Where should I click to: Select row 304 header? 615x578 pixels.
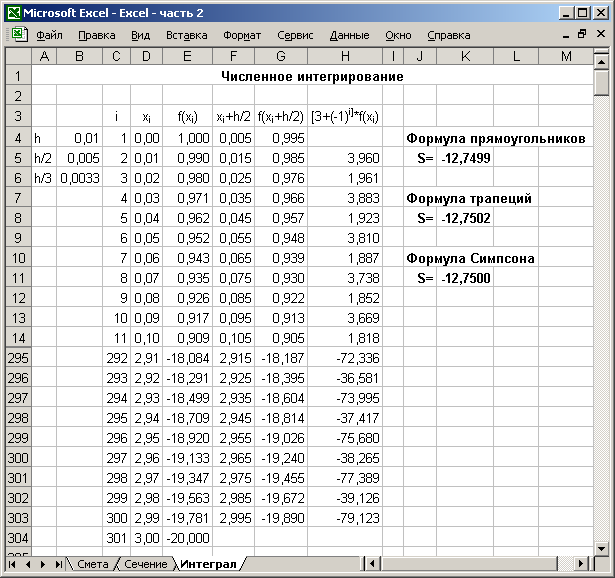click(18, 538)
